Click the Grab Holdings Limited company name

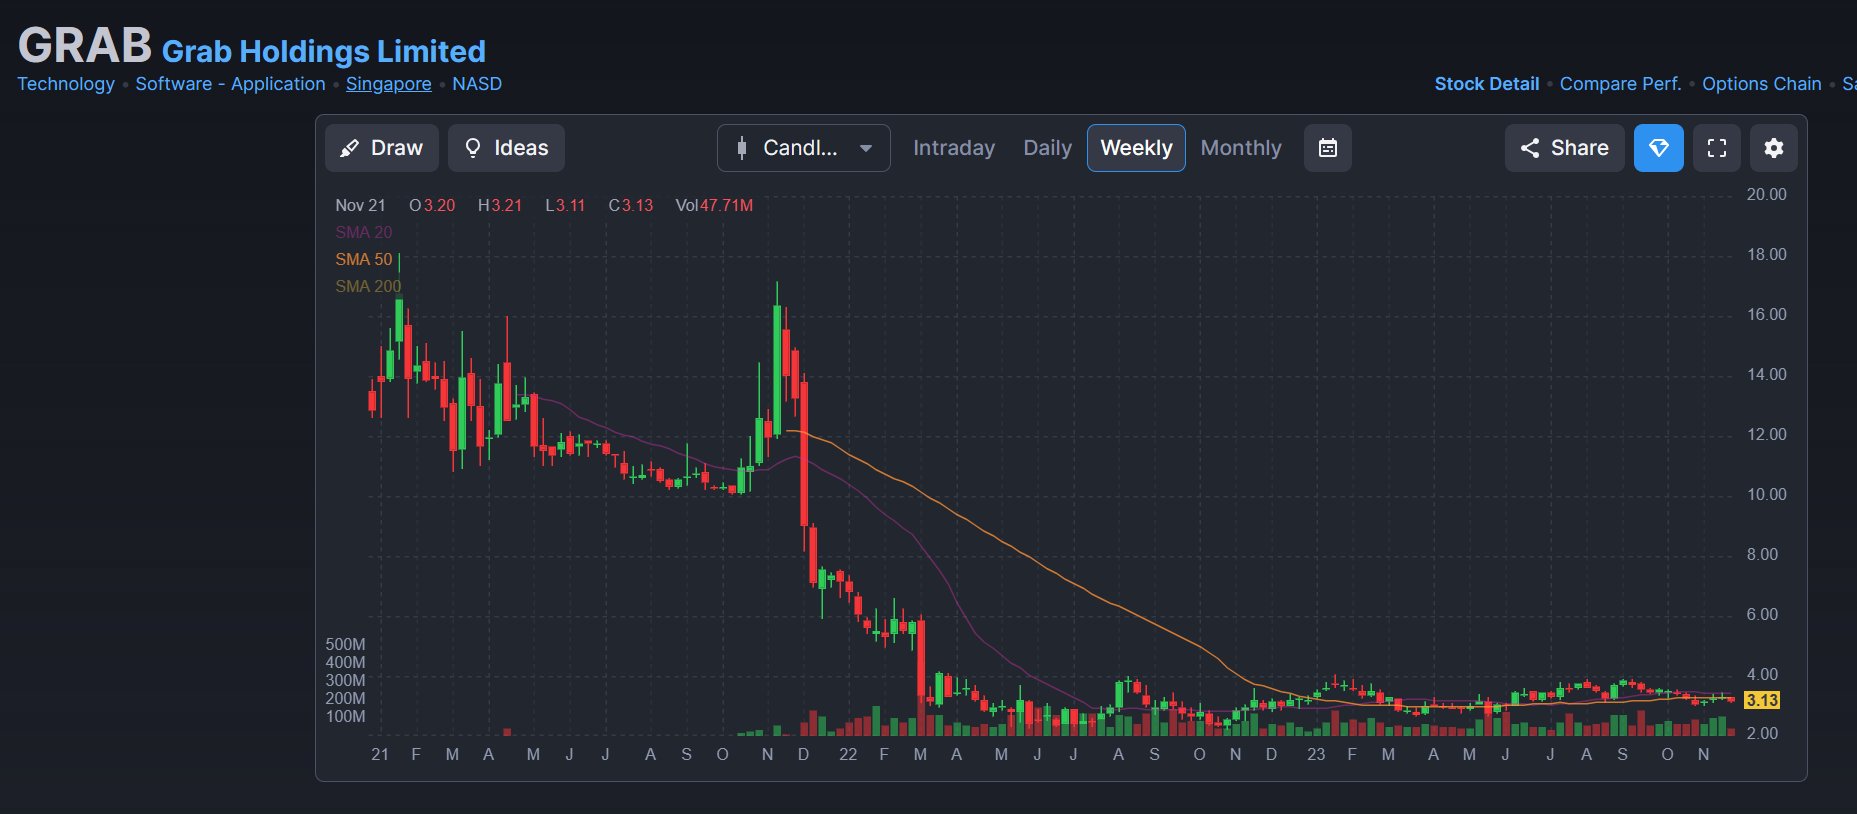click(324, 51)
